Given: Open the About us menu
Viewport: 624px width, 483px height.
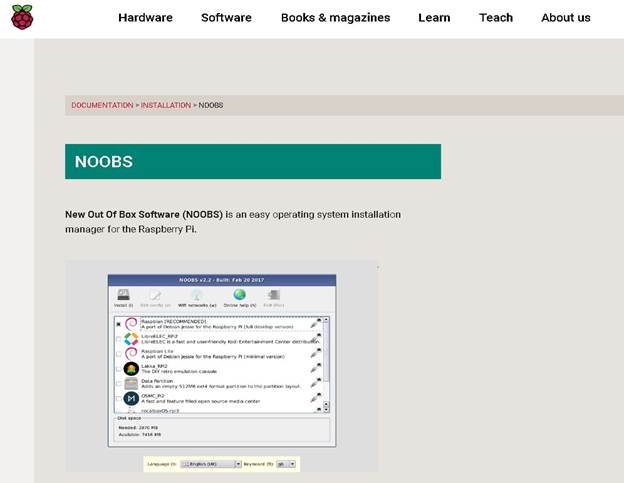Looking at the screenshot, I should 566,18.
